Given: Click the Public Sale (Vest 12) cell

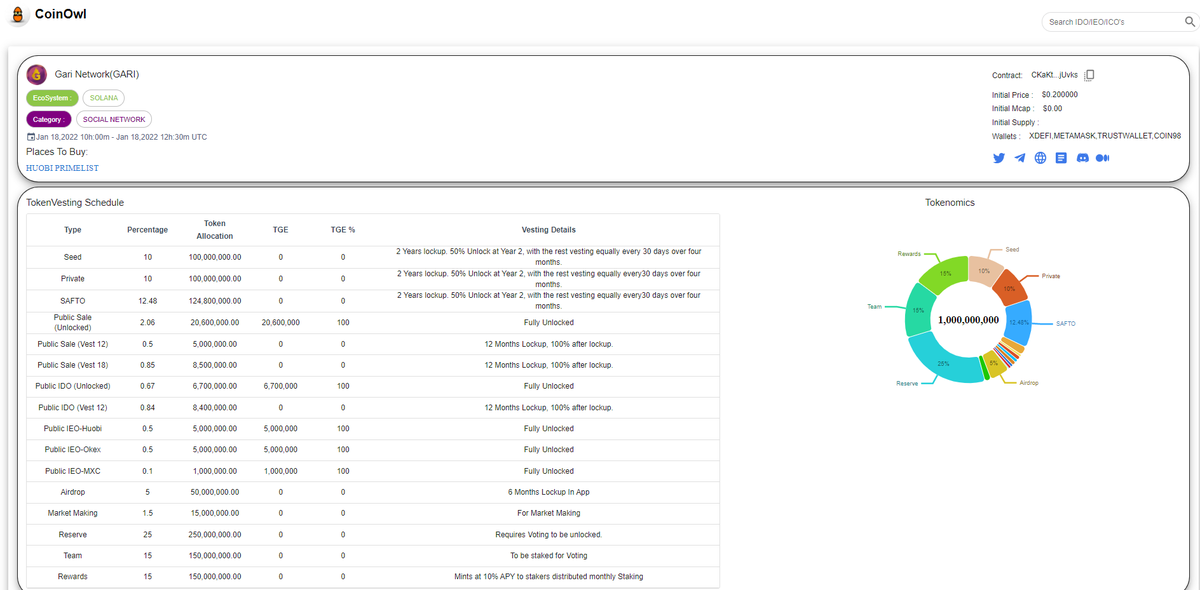Looking at the screenshot, I should [x=72, y=344].
